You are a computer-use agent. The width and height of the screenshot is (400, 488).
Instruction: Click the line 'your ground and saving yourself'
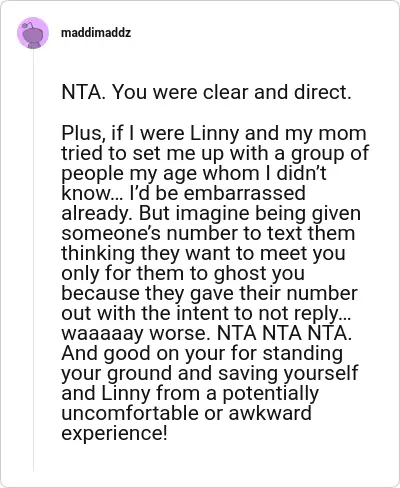pyautogui.click(x=210, y=373)
